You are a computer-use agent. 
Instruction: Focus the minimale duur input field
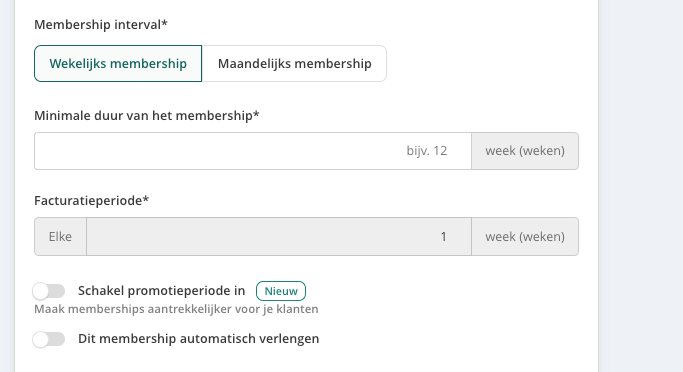(x=253, y=151)
